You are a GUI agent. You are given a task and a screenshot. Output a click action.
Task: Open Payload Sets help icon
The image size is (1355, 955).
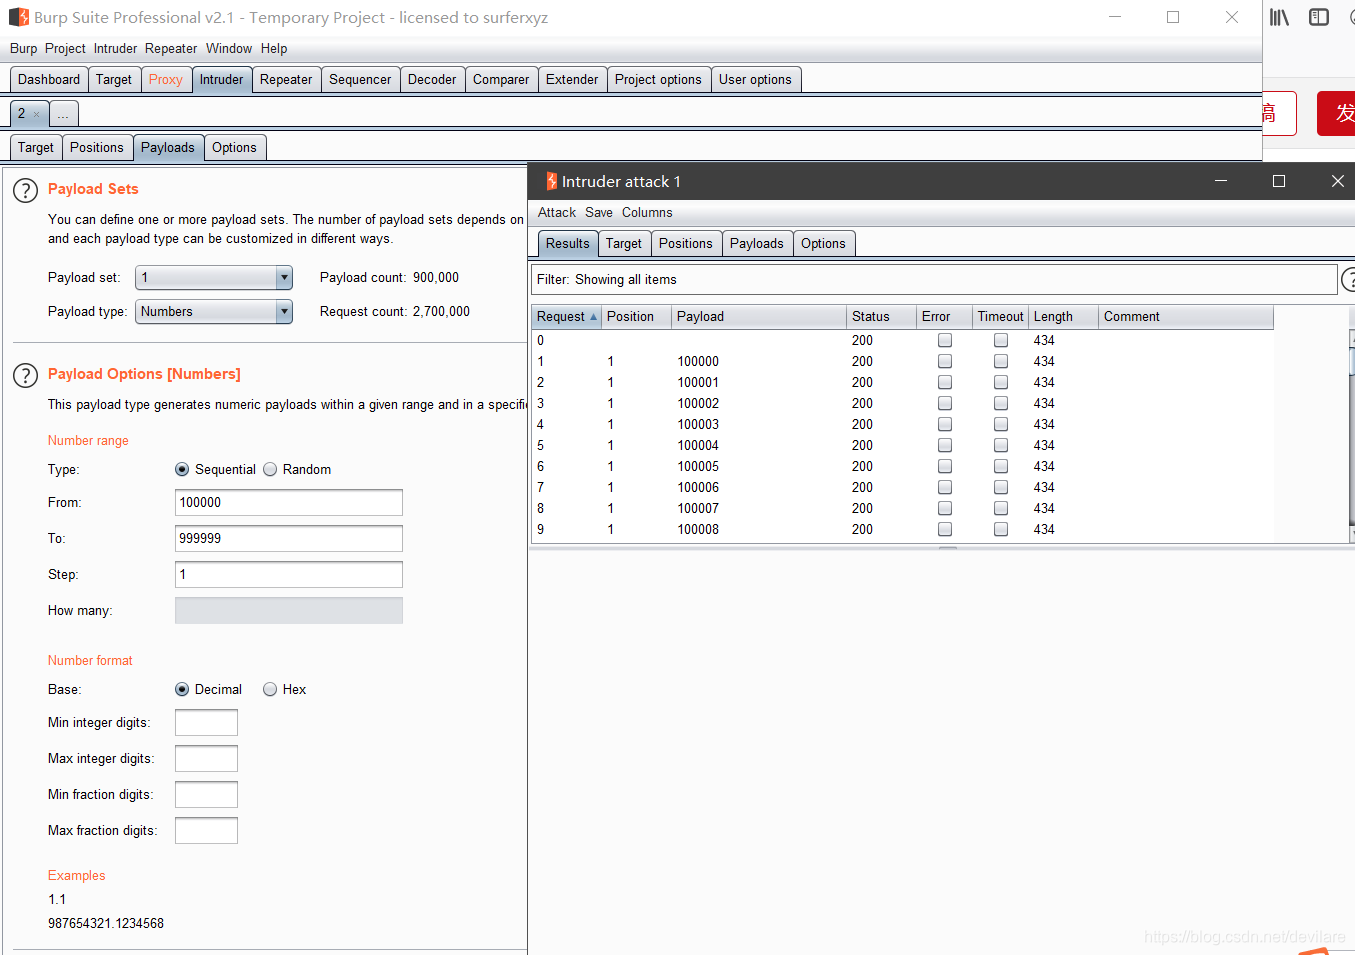(25, 190)
